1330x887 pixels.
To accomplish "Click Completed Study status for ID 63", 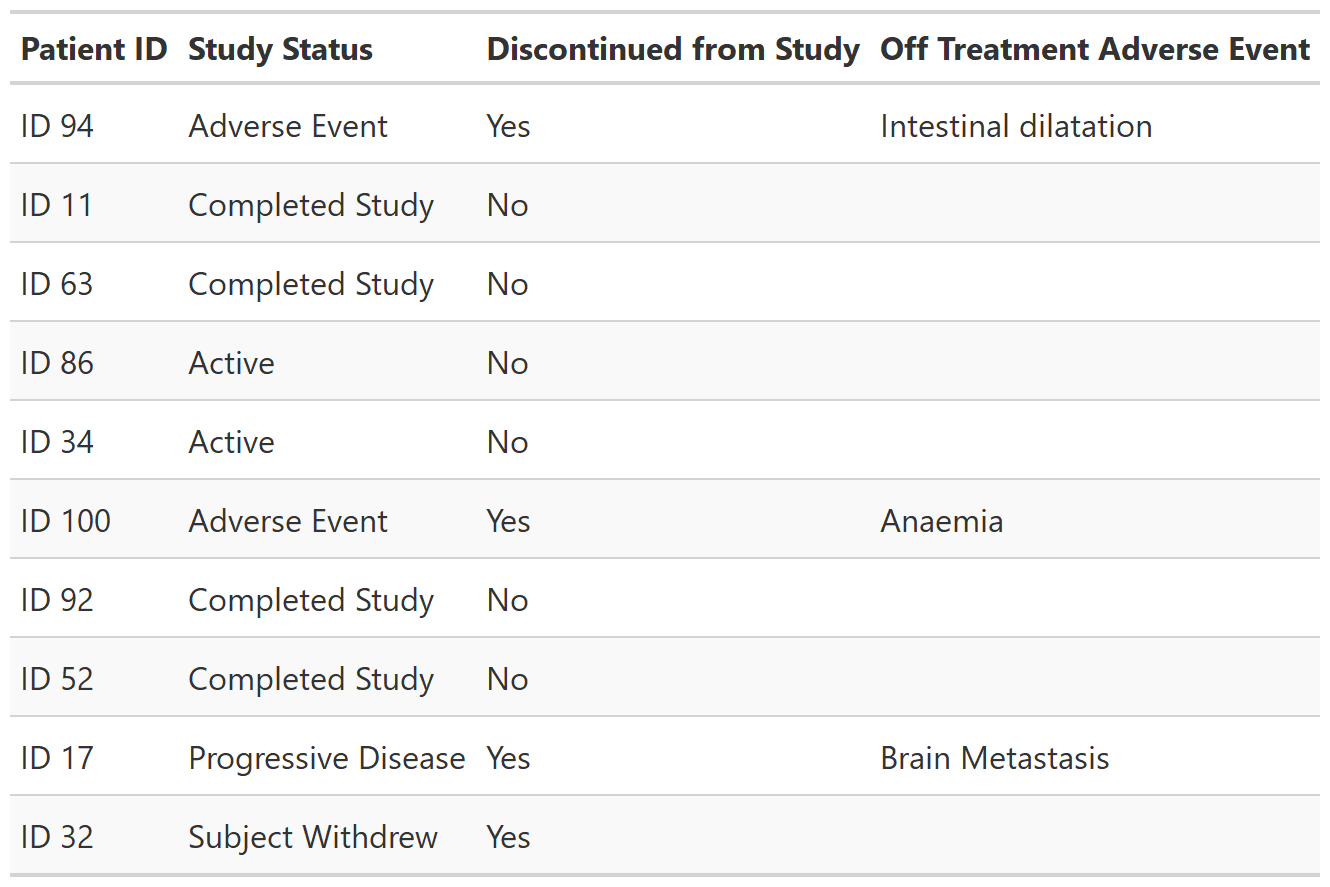I will [311, 284].
